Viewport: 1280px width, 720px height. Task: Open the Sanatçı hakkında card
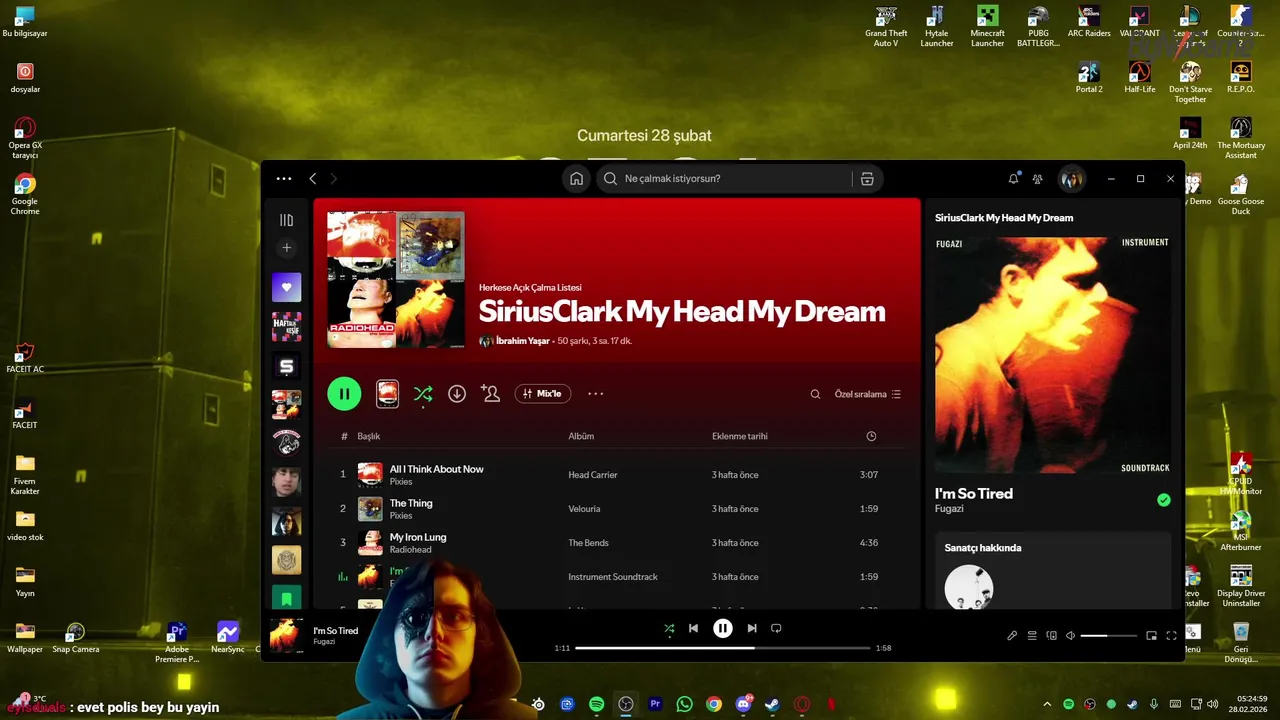tap(1053, 570)
